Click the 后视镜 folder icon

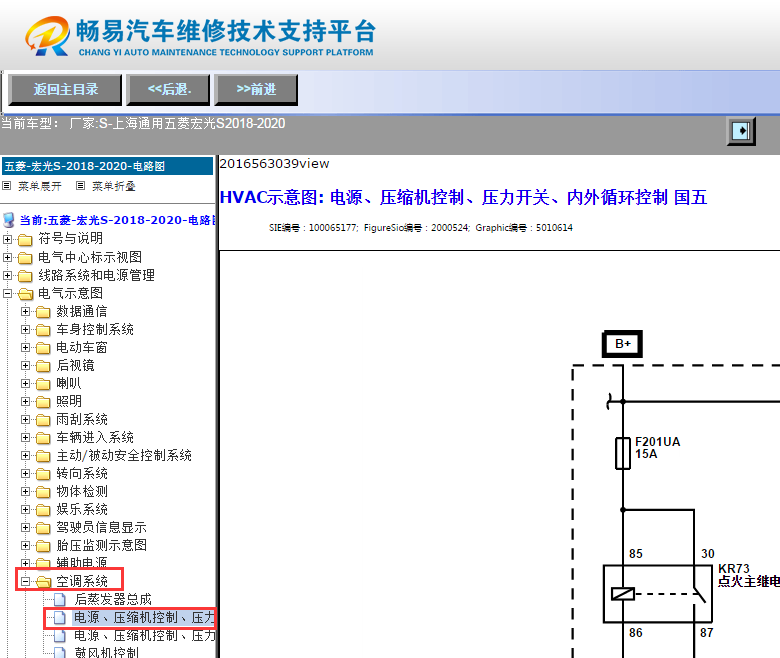(x=43, y=366)
